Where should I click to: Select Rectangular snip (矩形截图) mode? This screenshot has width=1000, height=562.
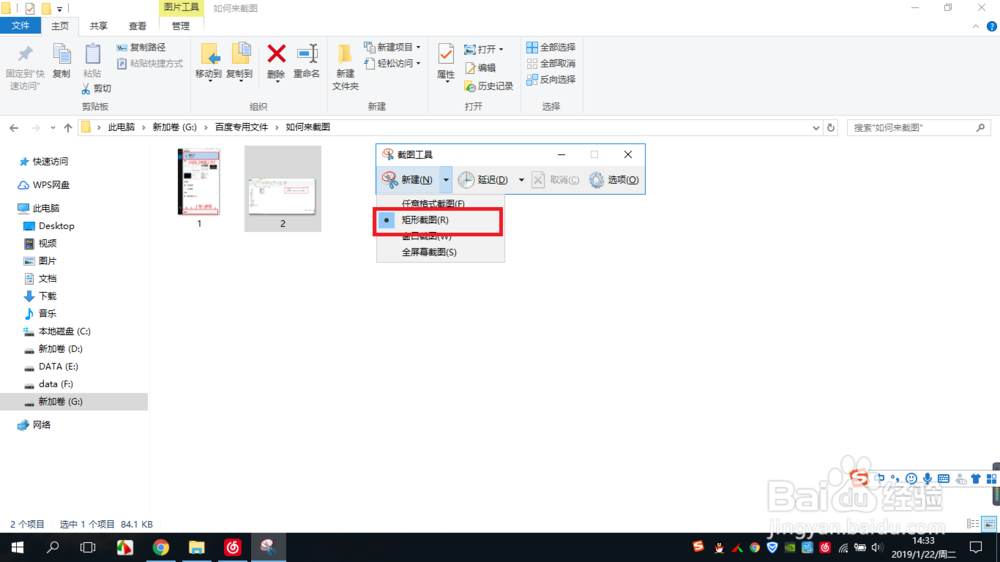point(439,220)
